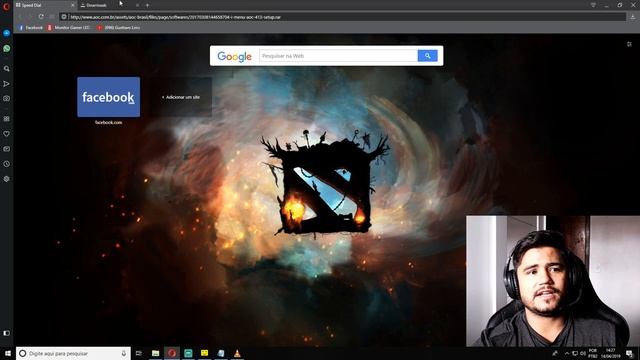
Task: Select the Opera icon on taskbar
Action: point(172,353)
